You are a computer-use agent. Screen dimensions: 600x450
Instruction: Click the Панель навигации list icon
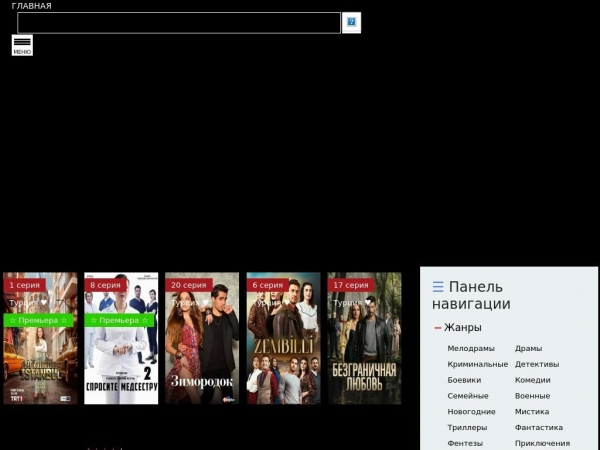pos(438,287)
